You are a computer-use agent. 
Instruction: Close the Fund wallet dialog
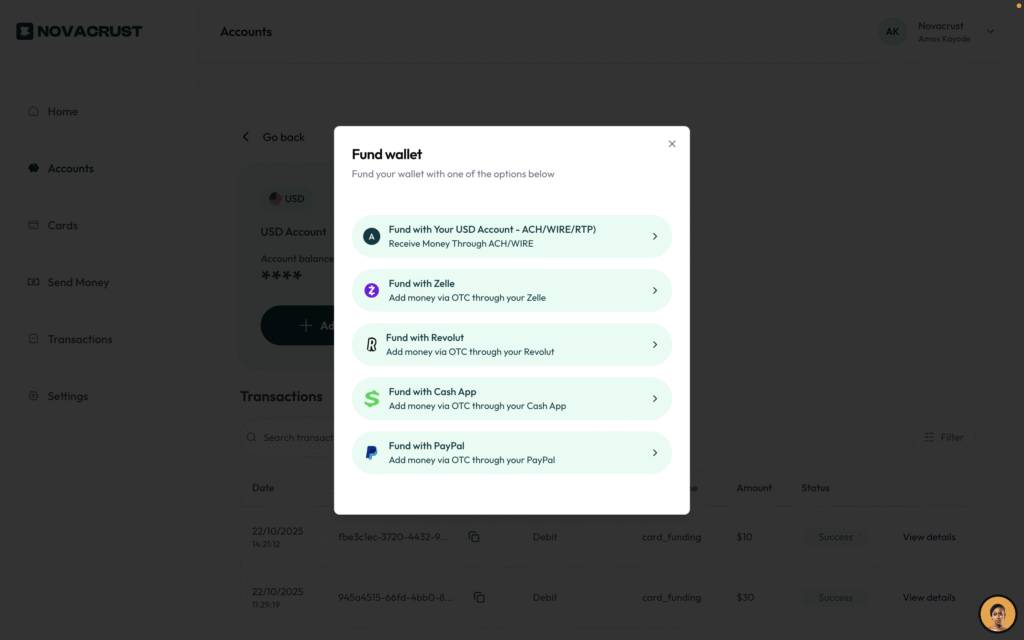[672, 143]
